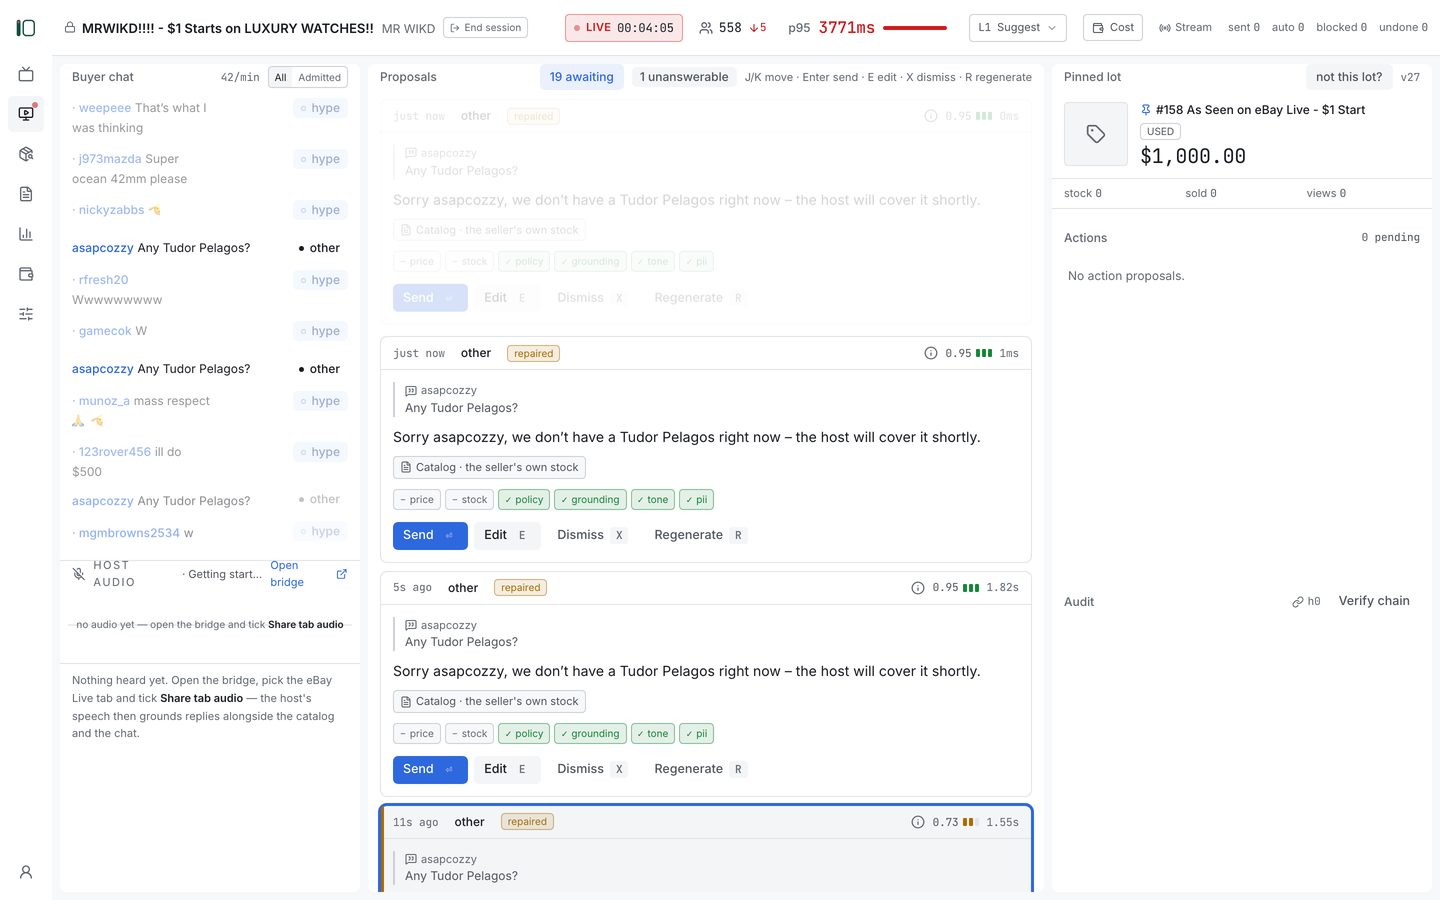Click the End session button
1440x900 pixels.
(485, 28)
